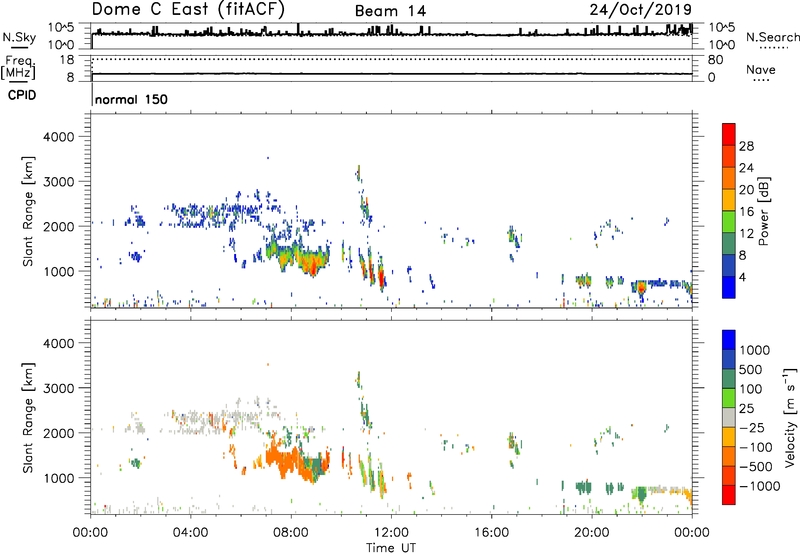
Task: Pick the red bottom segment of Velocity color bar
Action: 729,495
